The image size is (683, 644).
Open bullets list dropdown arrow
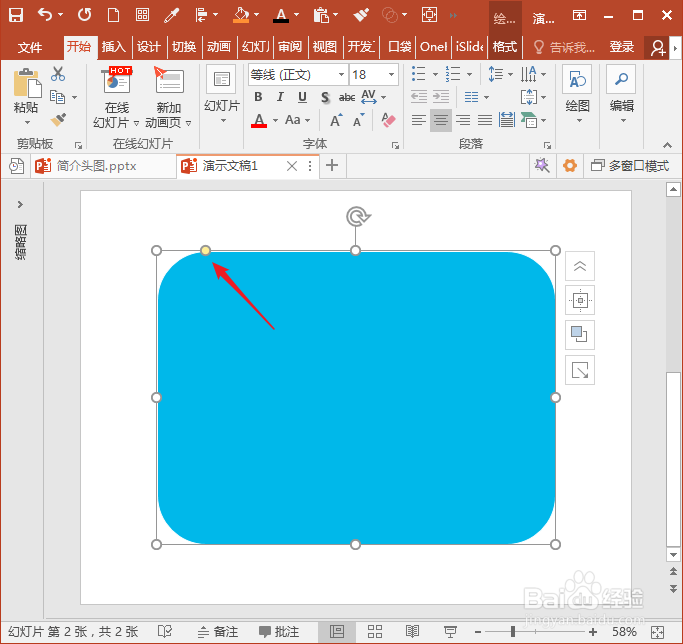pyautogui.click(x=435, y=75)
